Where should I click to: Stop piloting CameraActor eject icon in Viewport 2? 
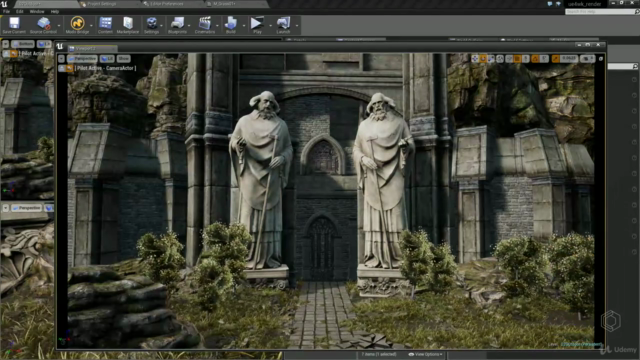[x=62, y=68]
